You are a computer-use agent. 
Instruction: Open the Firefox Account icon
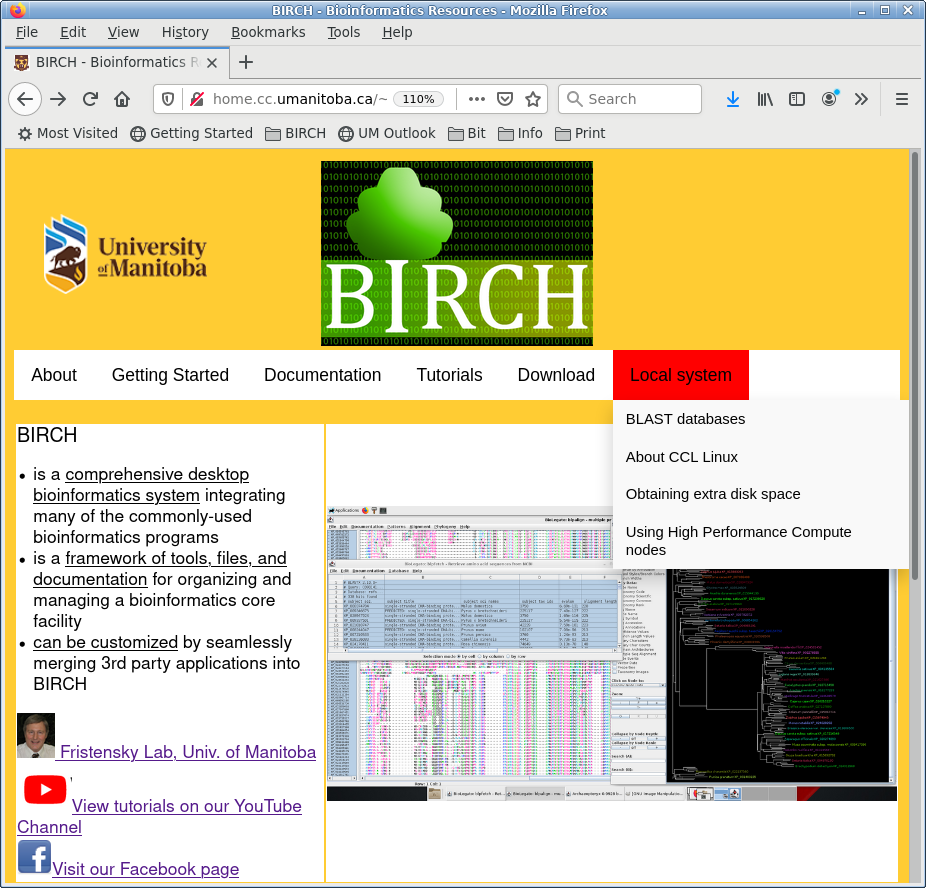(x=830, y=99)
